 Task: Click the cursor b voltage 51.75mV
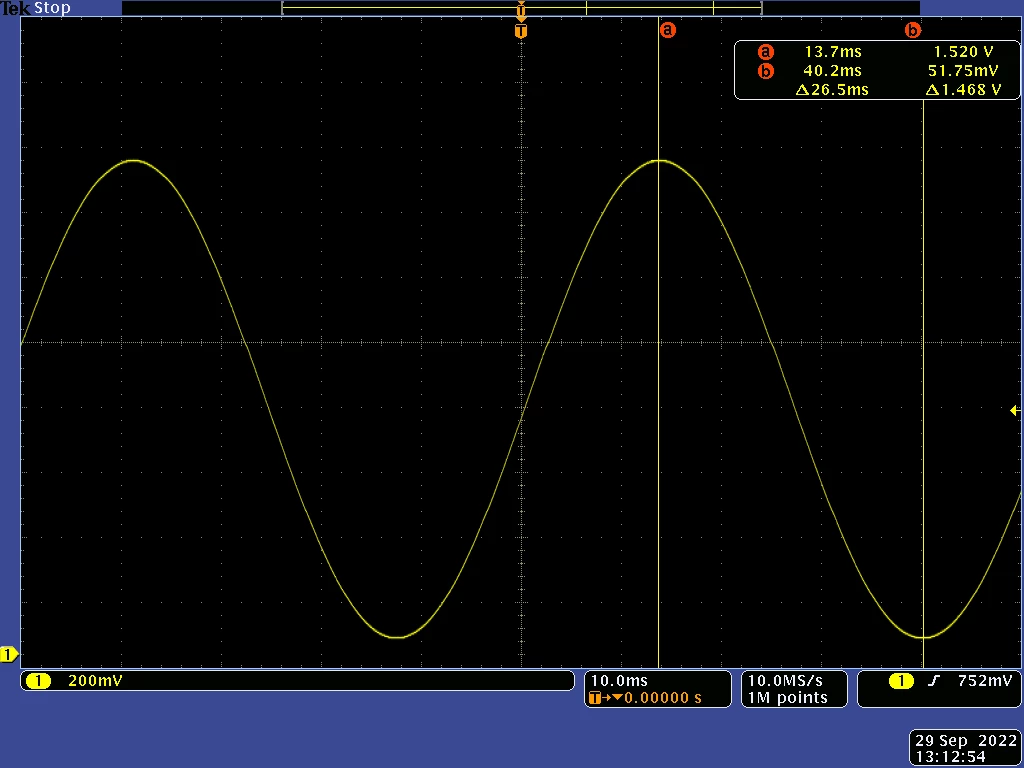[963, 71]
